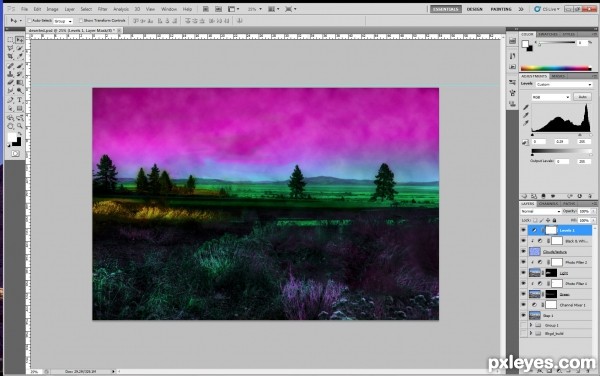600x376 pixels.
Task: Toggle lock transparent pixels in Layers
Action: [535, 220]
